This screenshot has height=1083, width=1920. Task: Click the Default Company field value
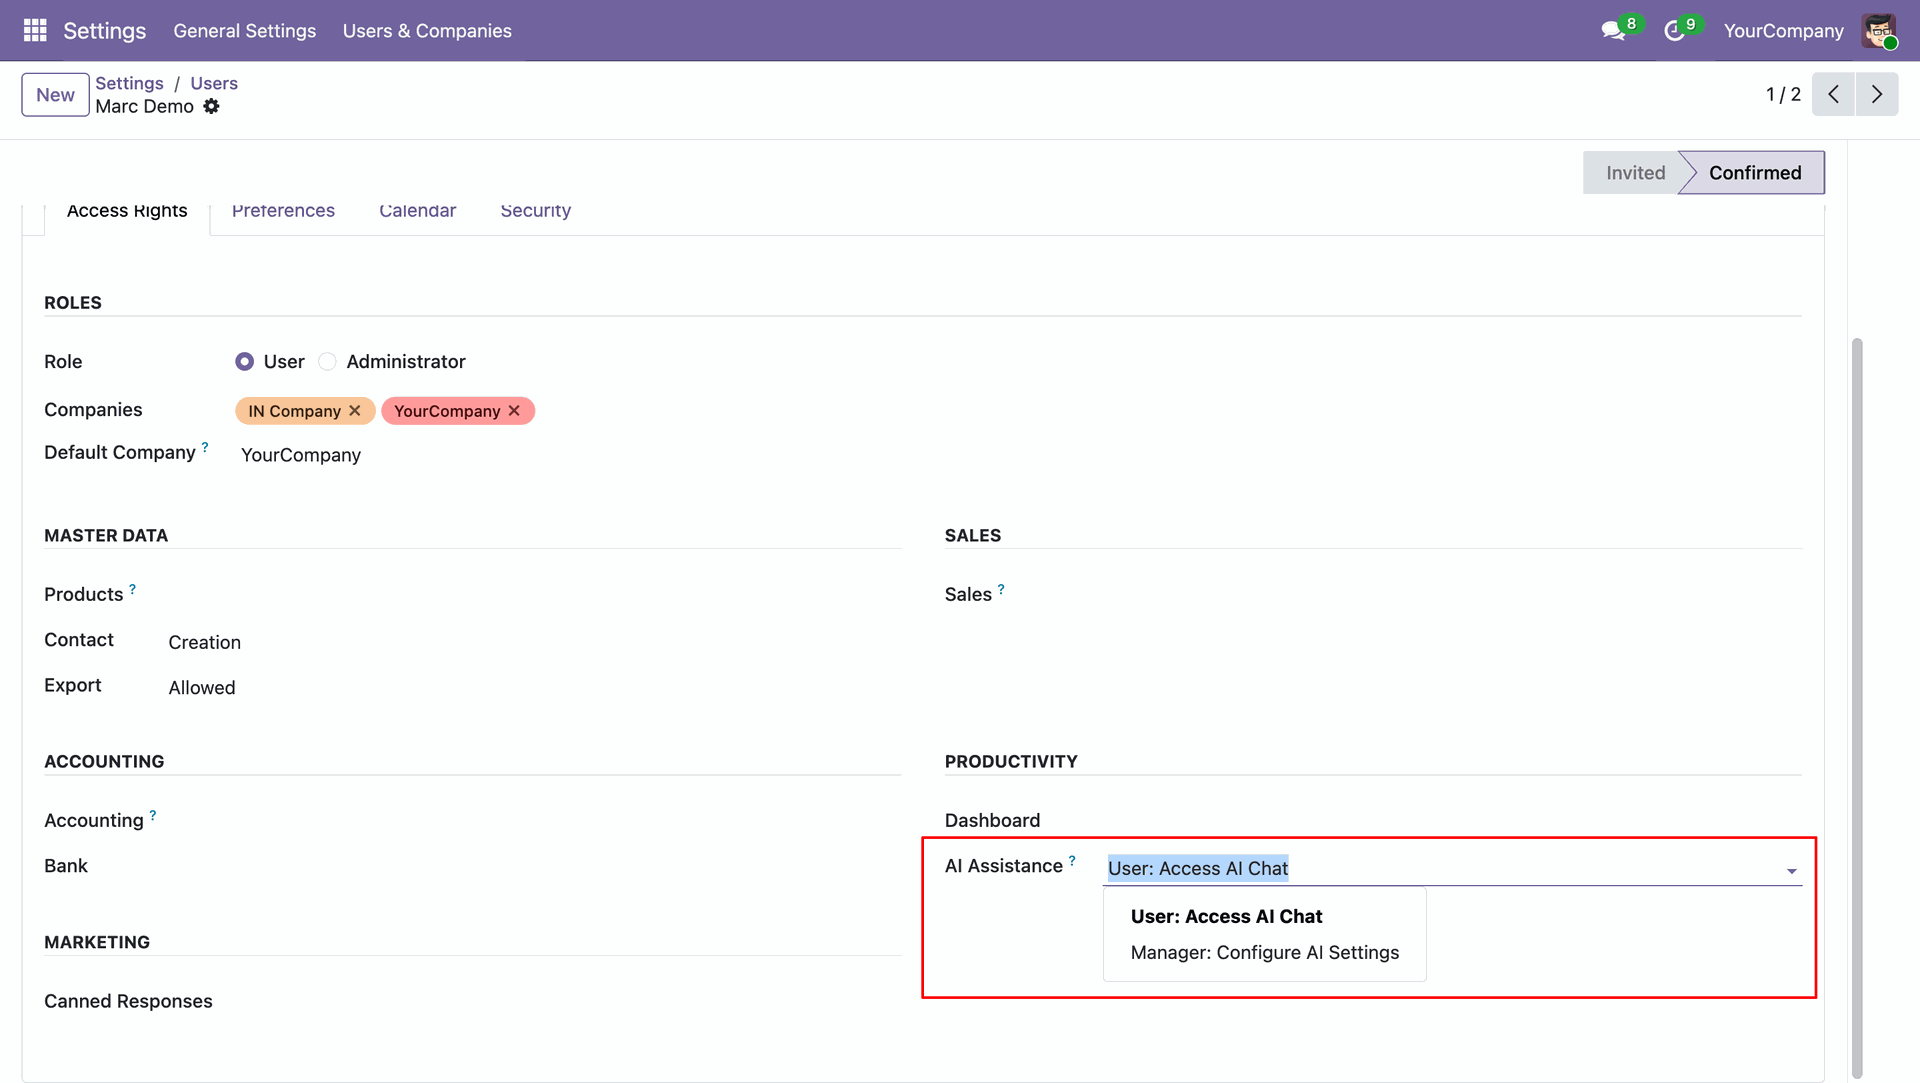(x=301, y=455)
